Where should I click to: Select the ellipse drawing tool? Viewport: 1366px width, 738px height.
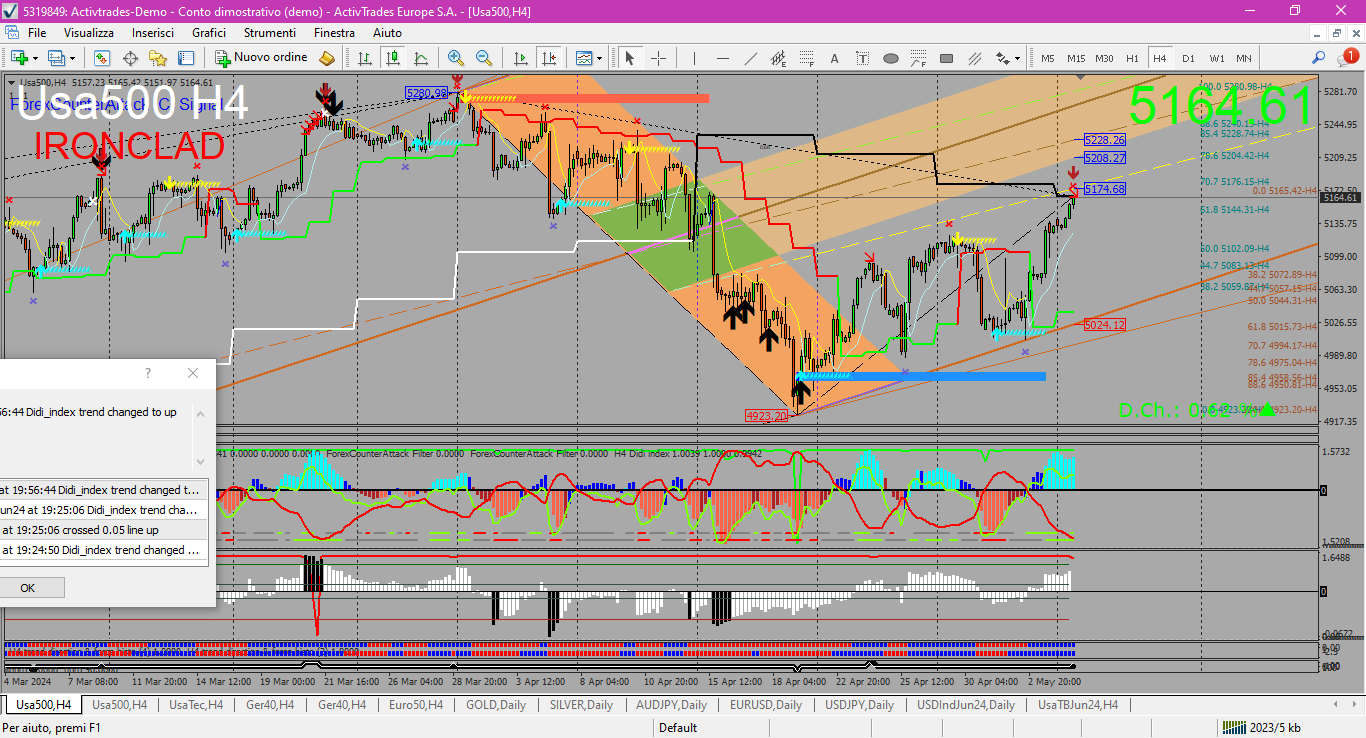click(891, 58)
